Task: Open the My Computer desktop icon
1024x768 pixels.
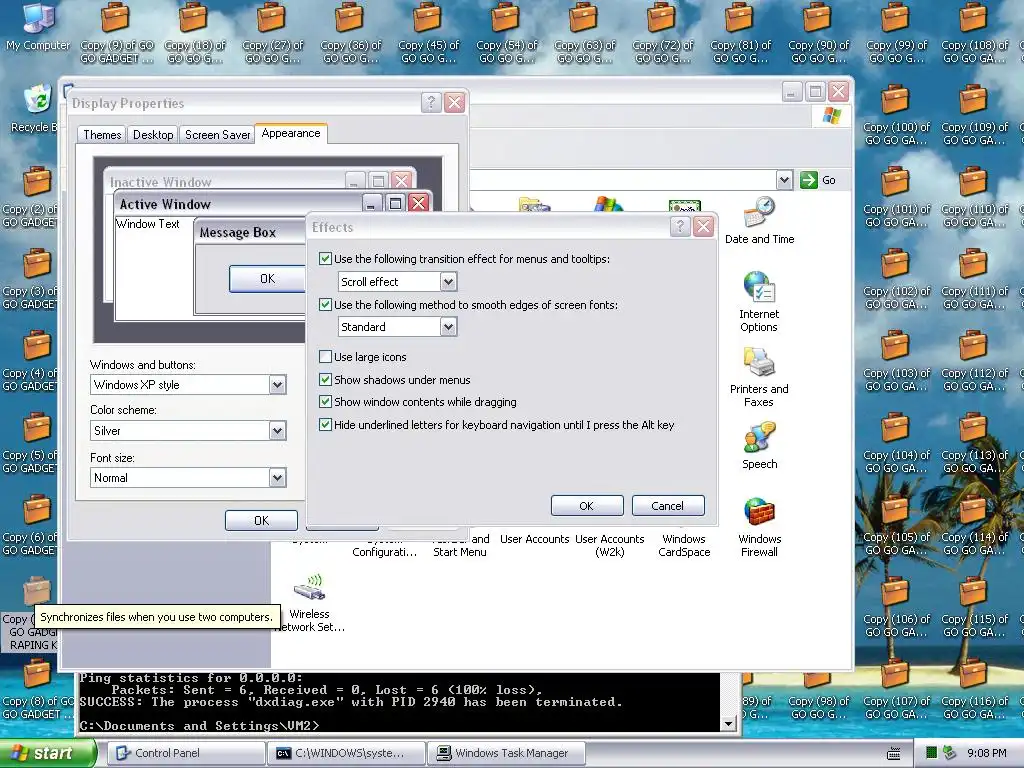Action: [38, 26]
